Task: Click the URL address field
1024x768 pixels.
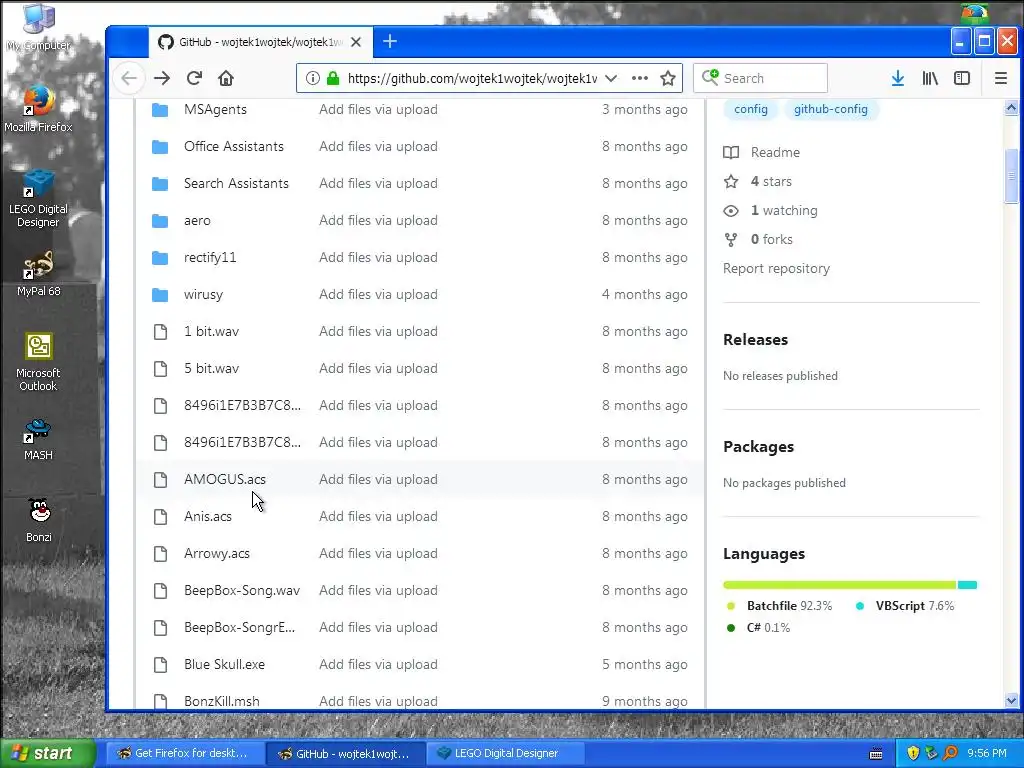Action: 472,78
